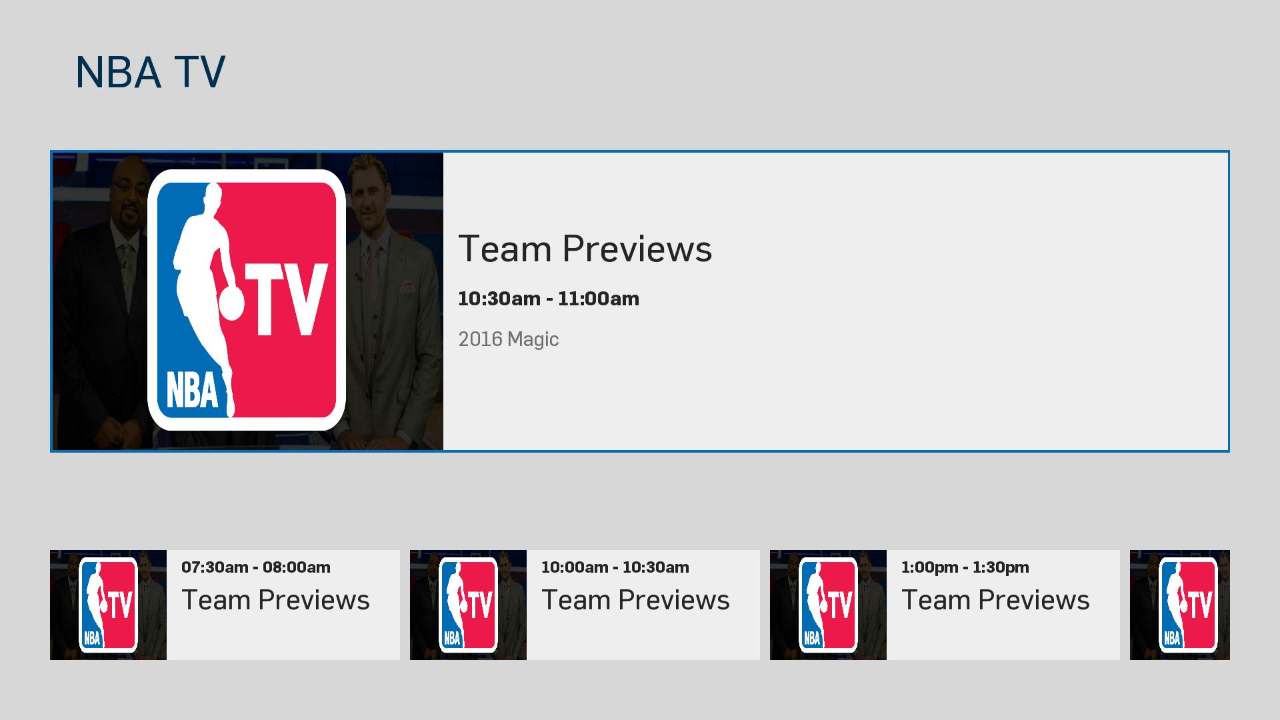
Task: Click the NBA logo on the 1:00pm episode thumbnail
Action: coord(827,605)
